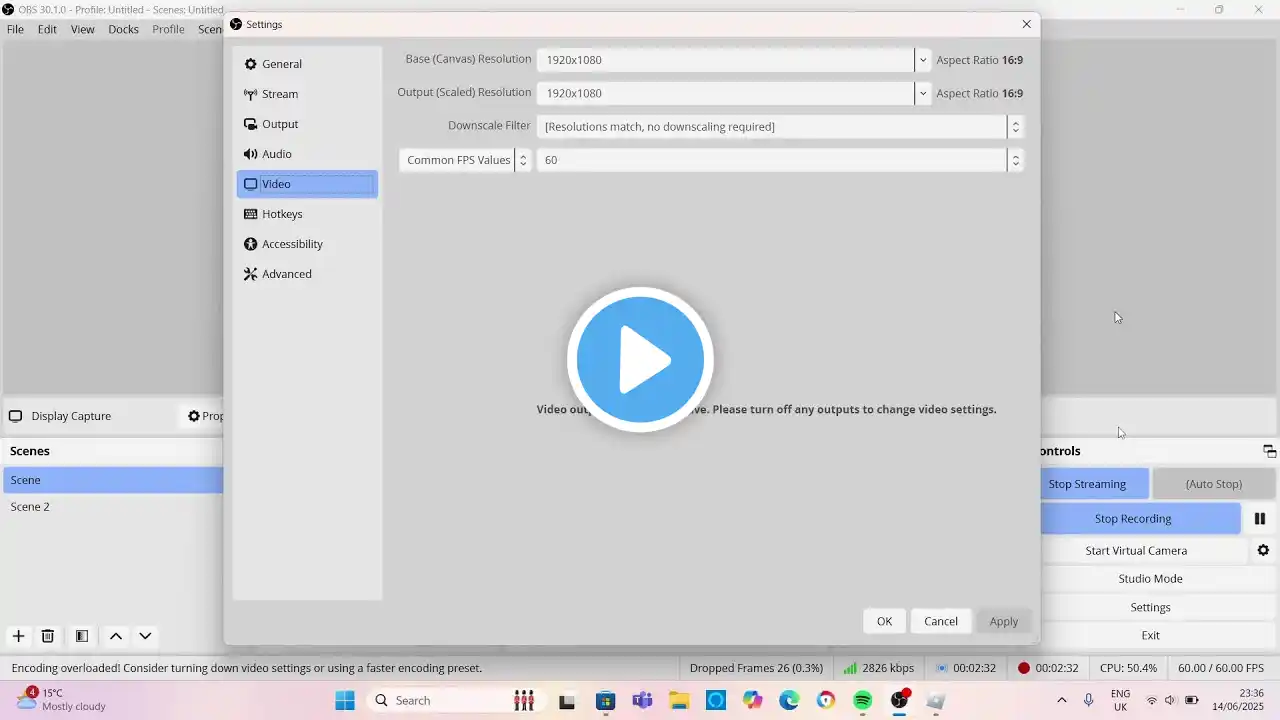Click the Exit button in Controls
The height and width of the screenshot is (720, 1280).
click(1158, 635)
